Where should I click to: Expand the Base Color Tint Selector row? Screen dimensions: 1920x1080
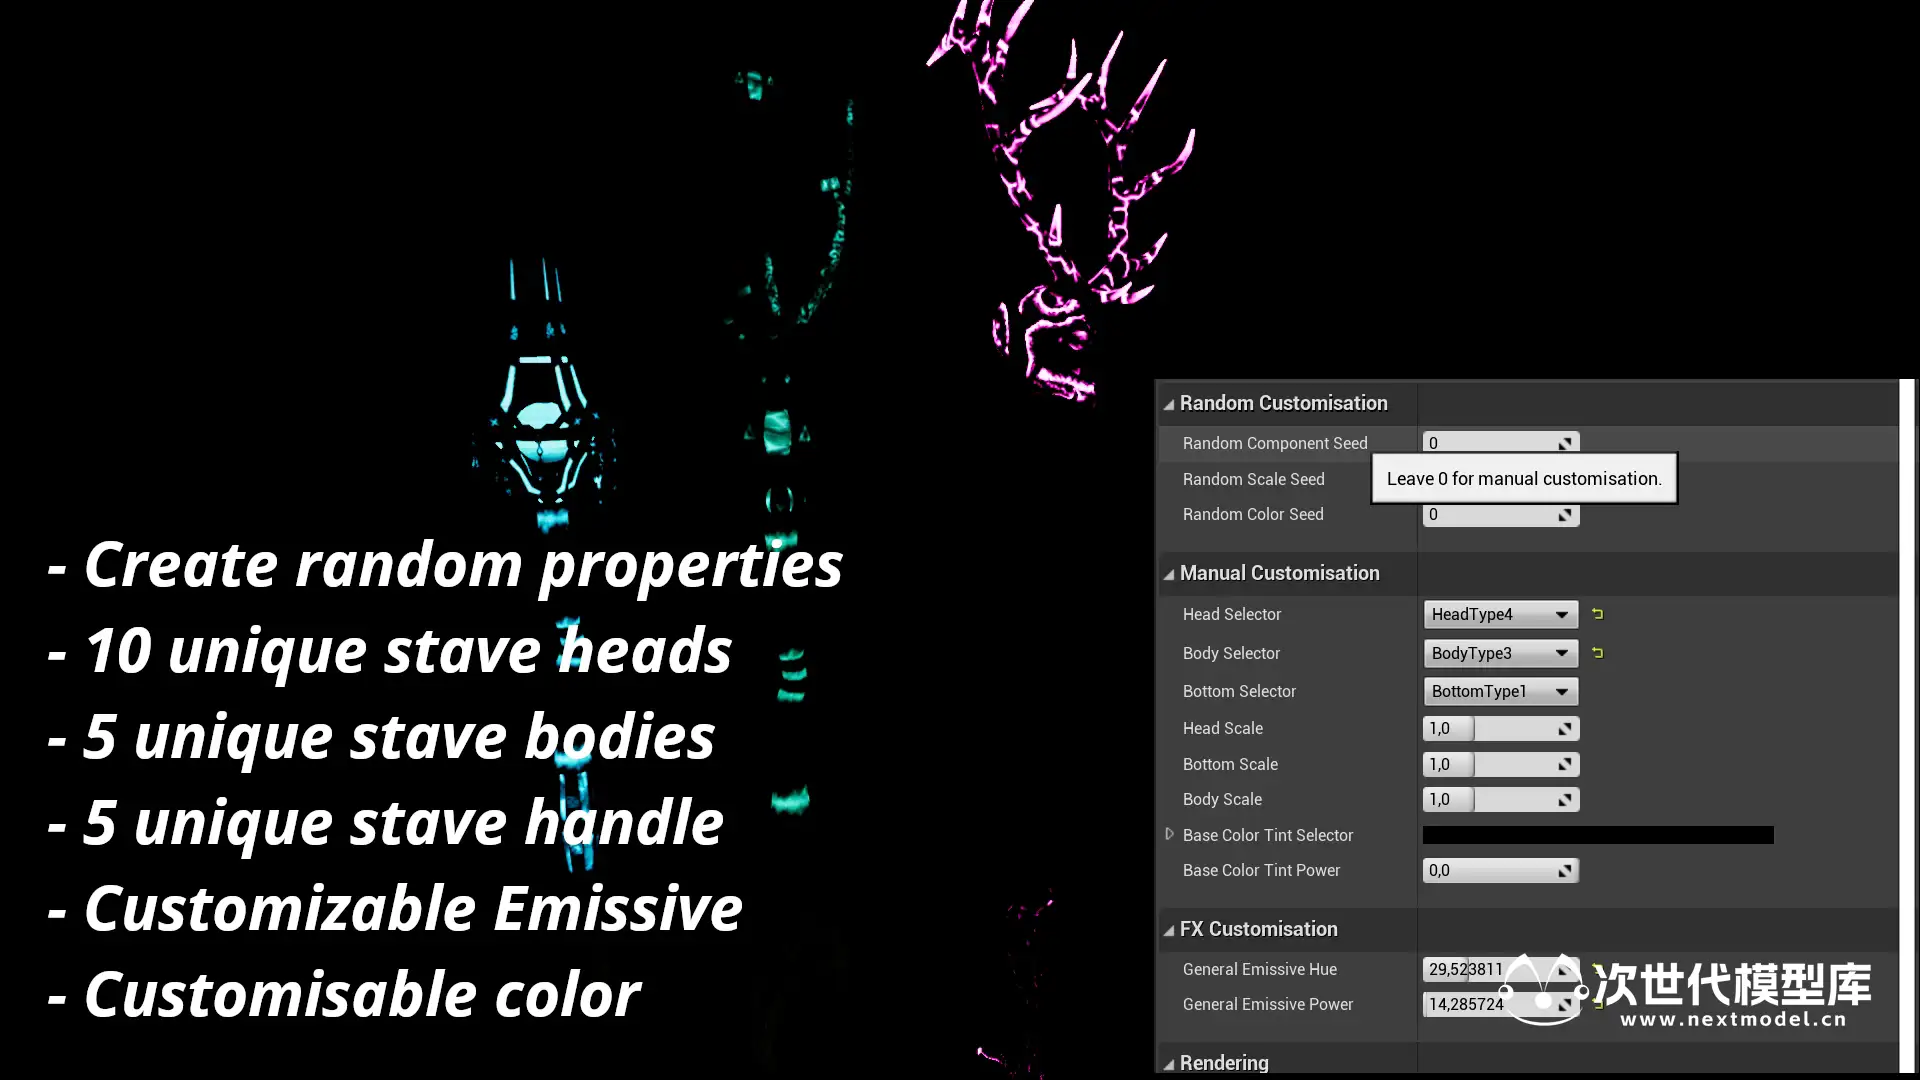(1169, 834)
